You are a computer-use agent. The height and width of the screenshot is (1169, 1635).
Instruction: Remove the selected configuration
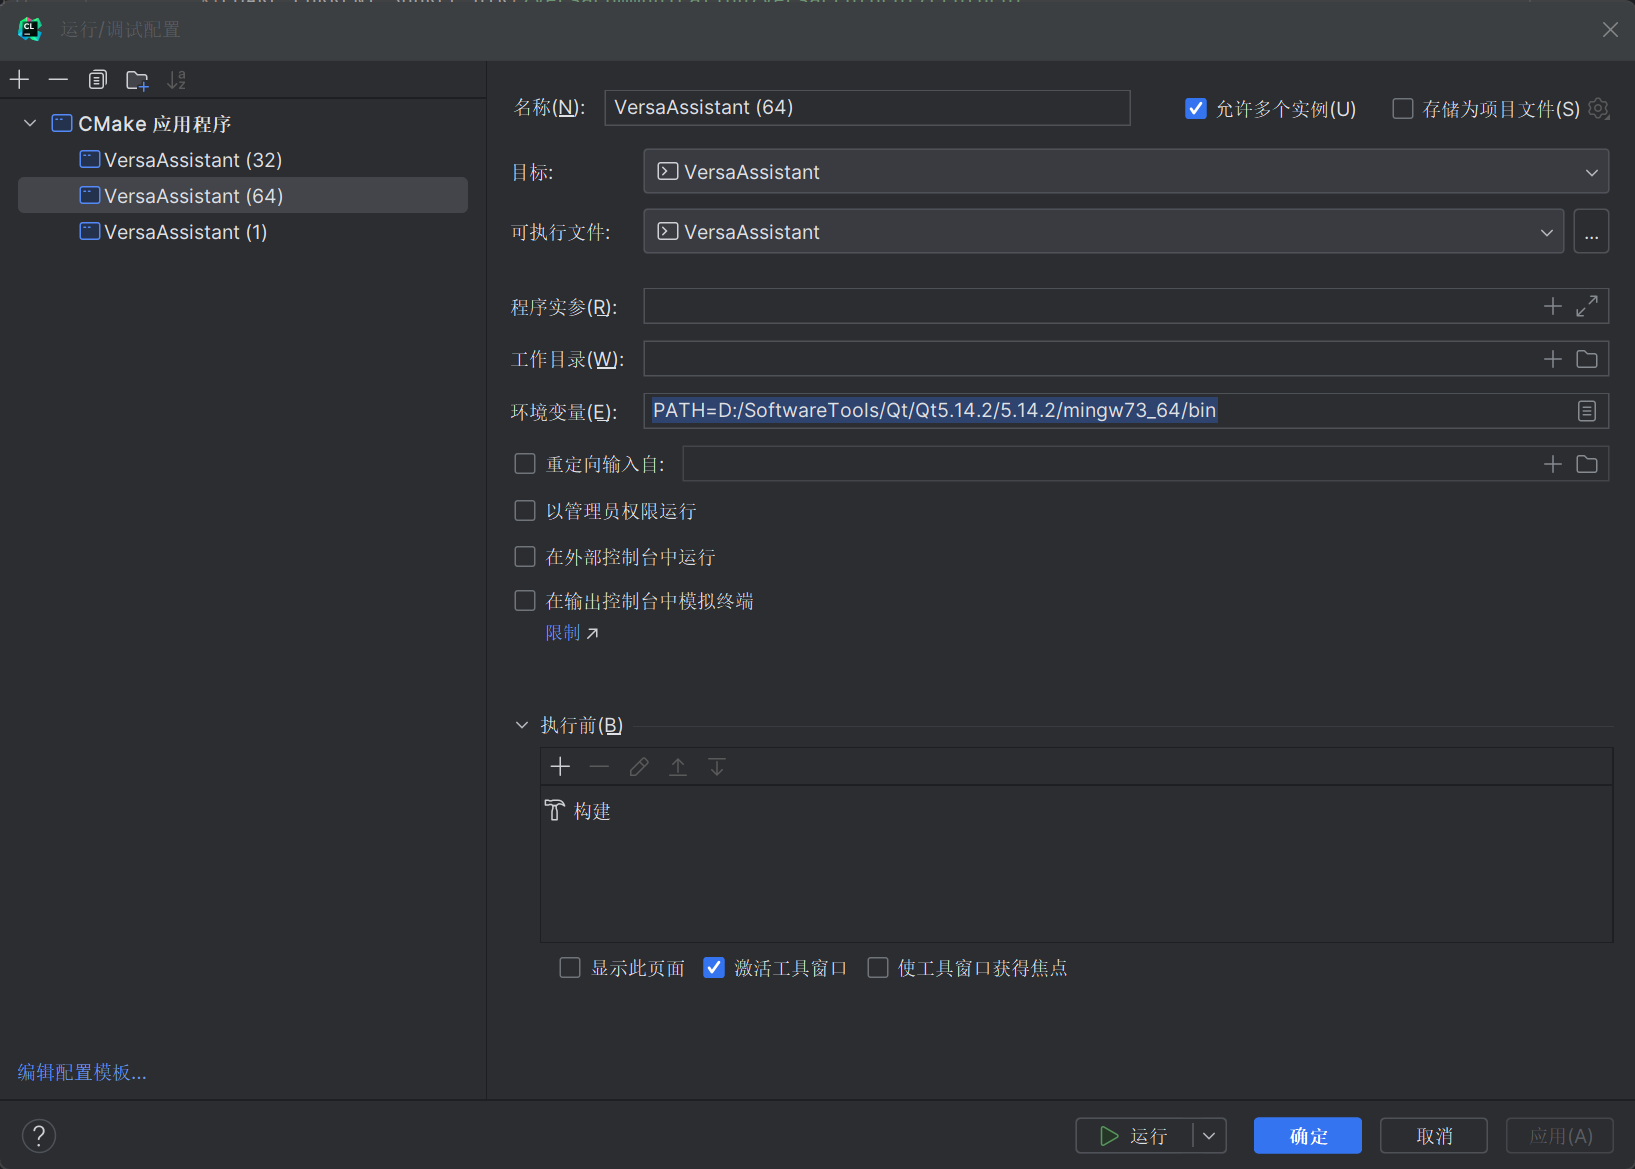pyautogui.click(x=59, y=79)
